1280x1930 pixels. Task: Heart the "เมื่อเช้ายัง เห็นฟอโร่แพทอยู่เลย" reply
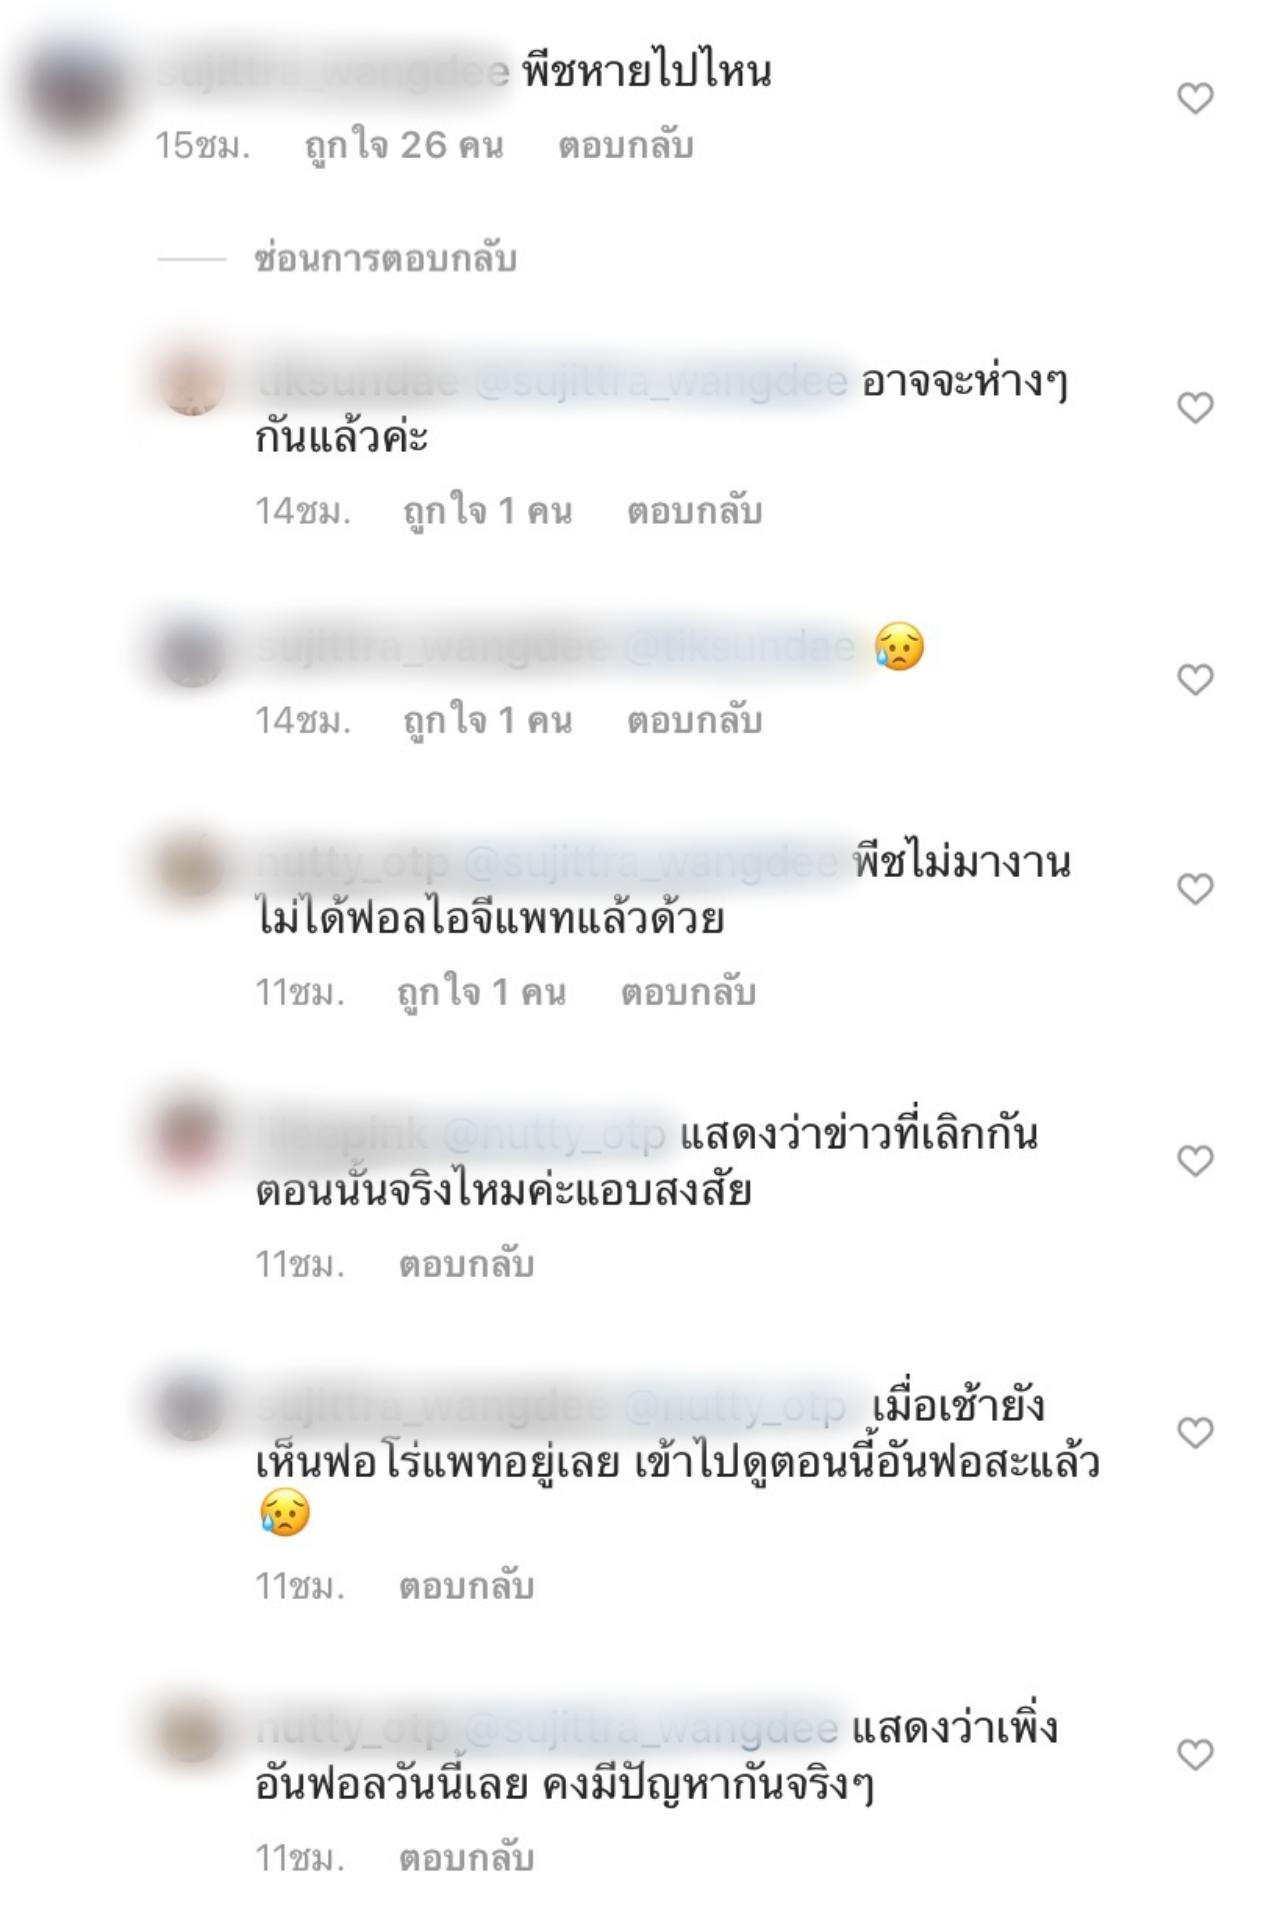[1195, 1432]
